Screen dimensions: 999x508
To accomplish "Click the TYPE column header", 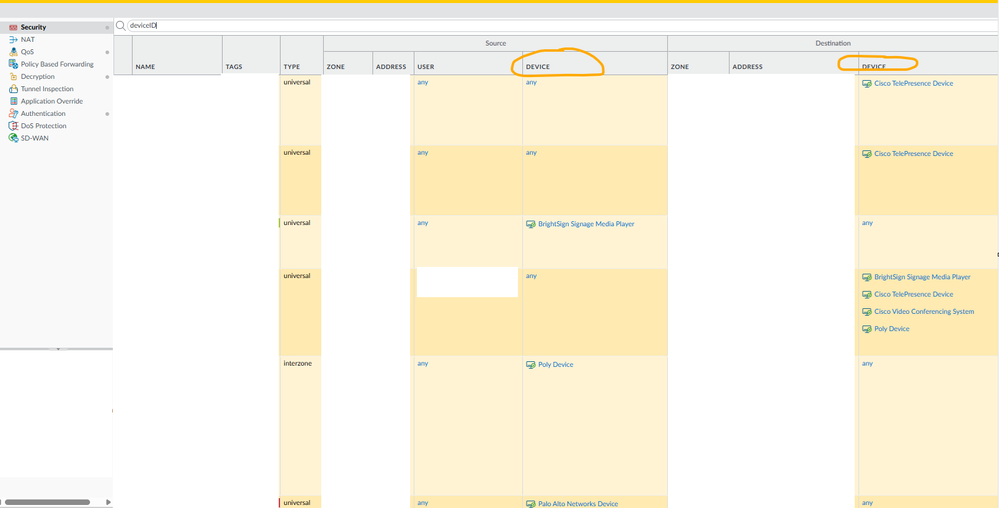I will pyautogui.click(x=291, y=66).
